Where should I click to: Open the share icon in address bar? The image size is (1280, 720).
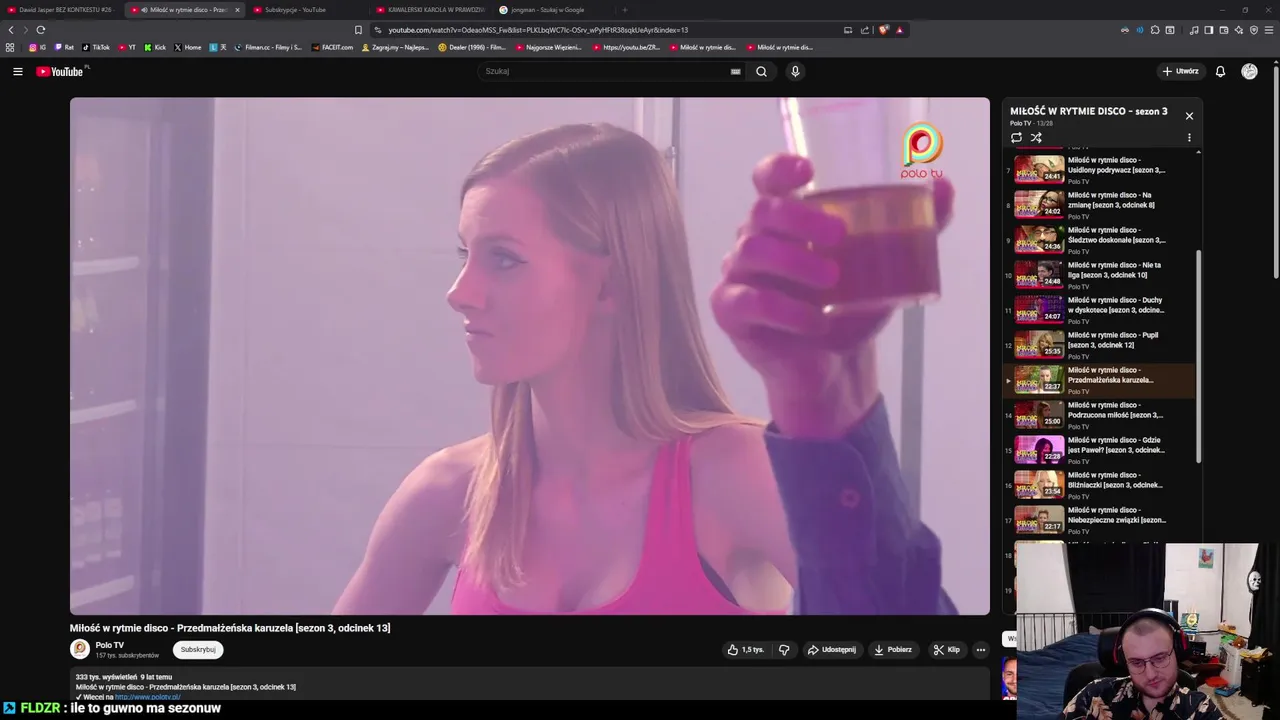[x=865, y=30]
